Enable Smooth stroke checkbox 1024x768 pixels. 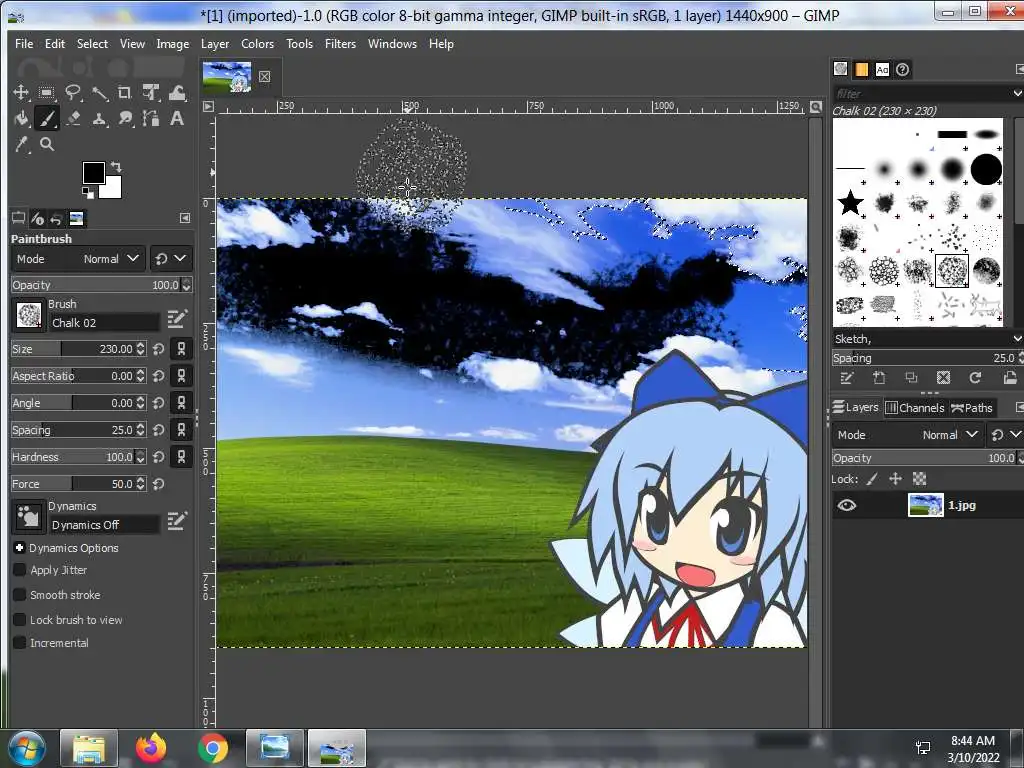coord(20,595)
